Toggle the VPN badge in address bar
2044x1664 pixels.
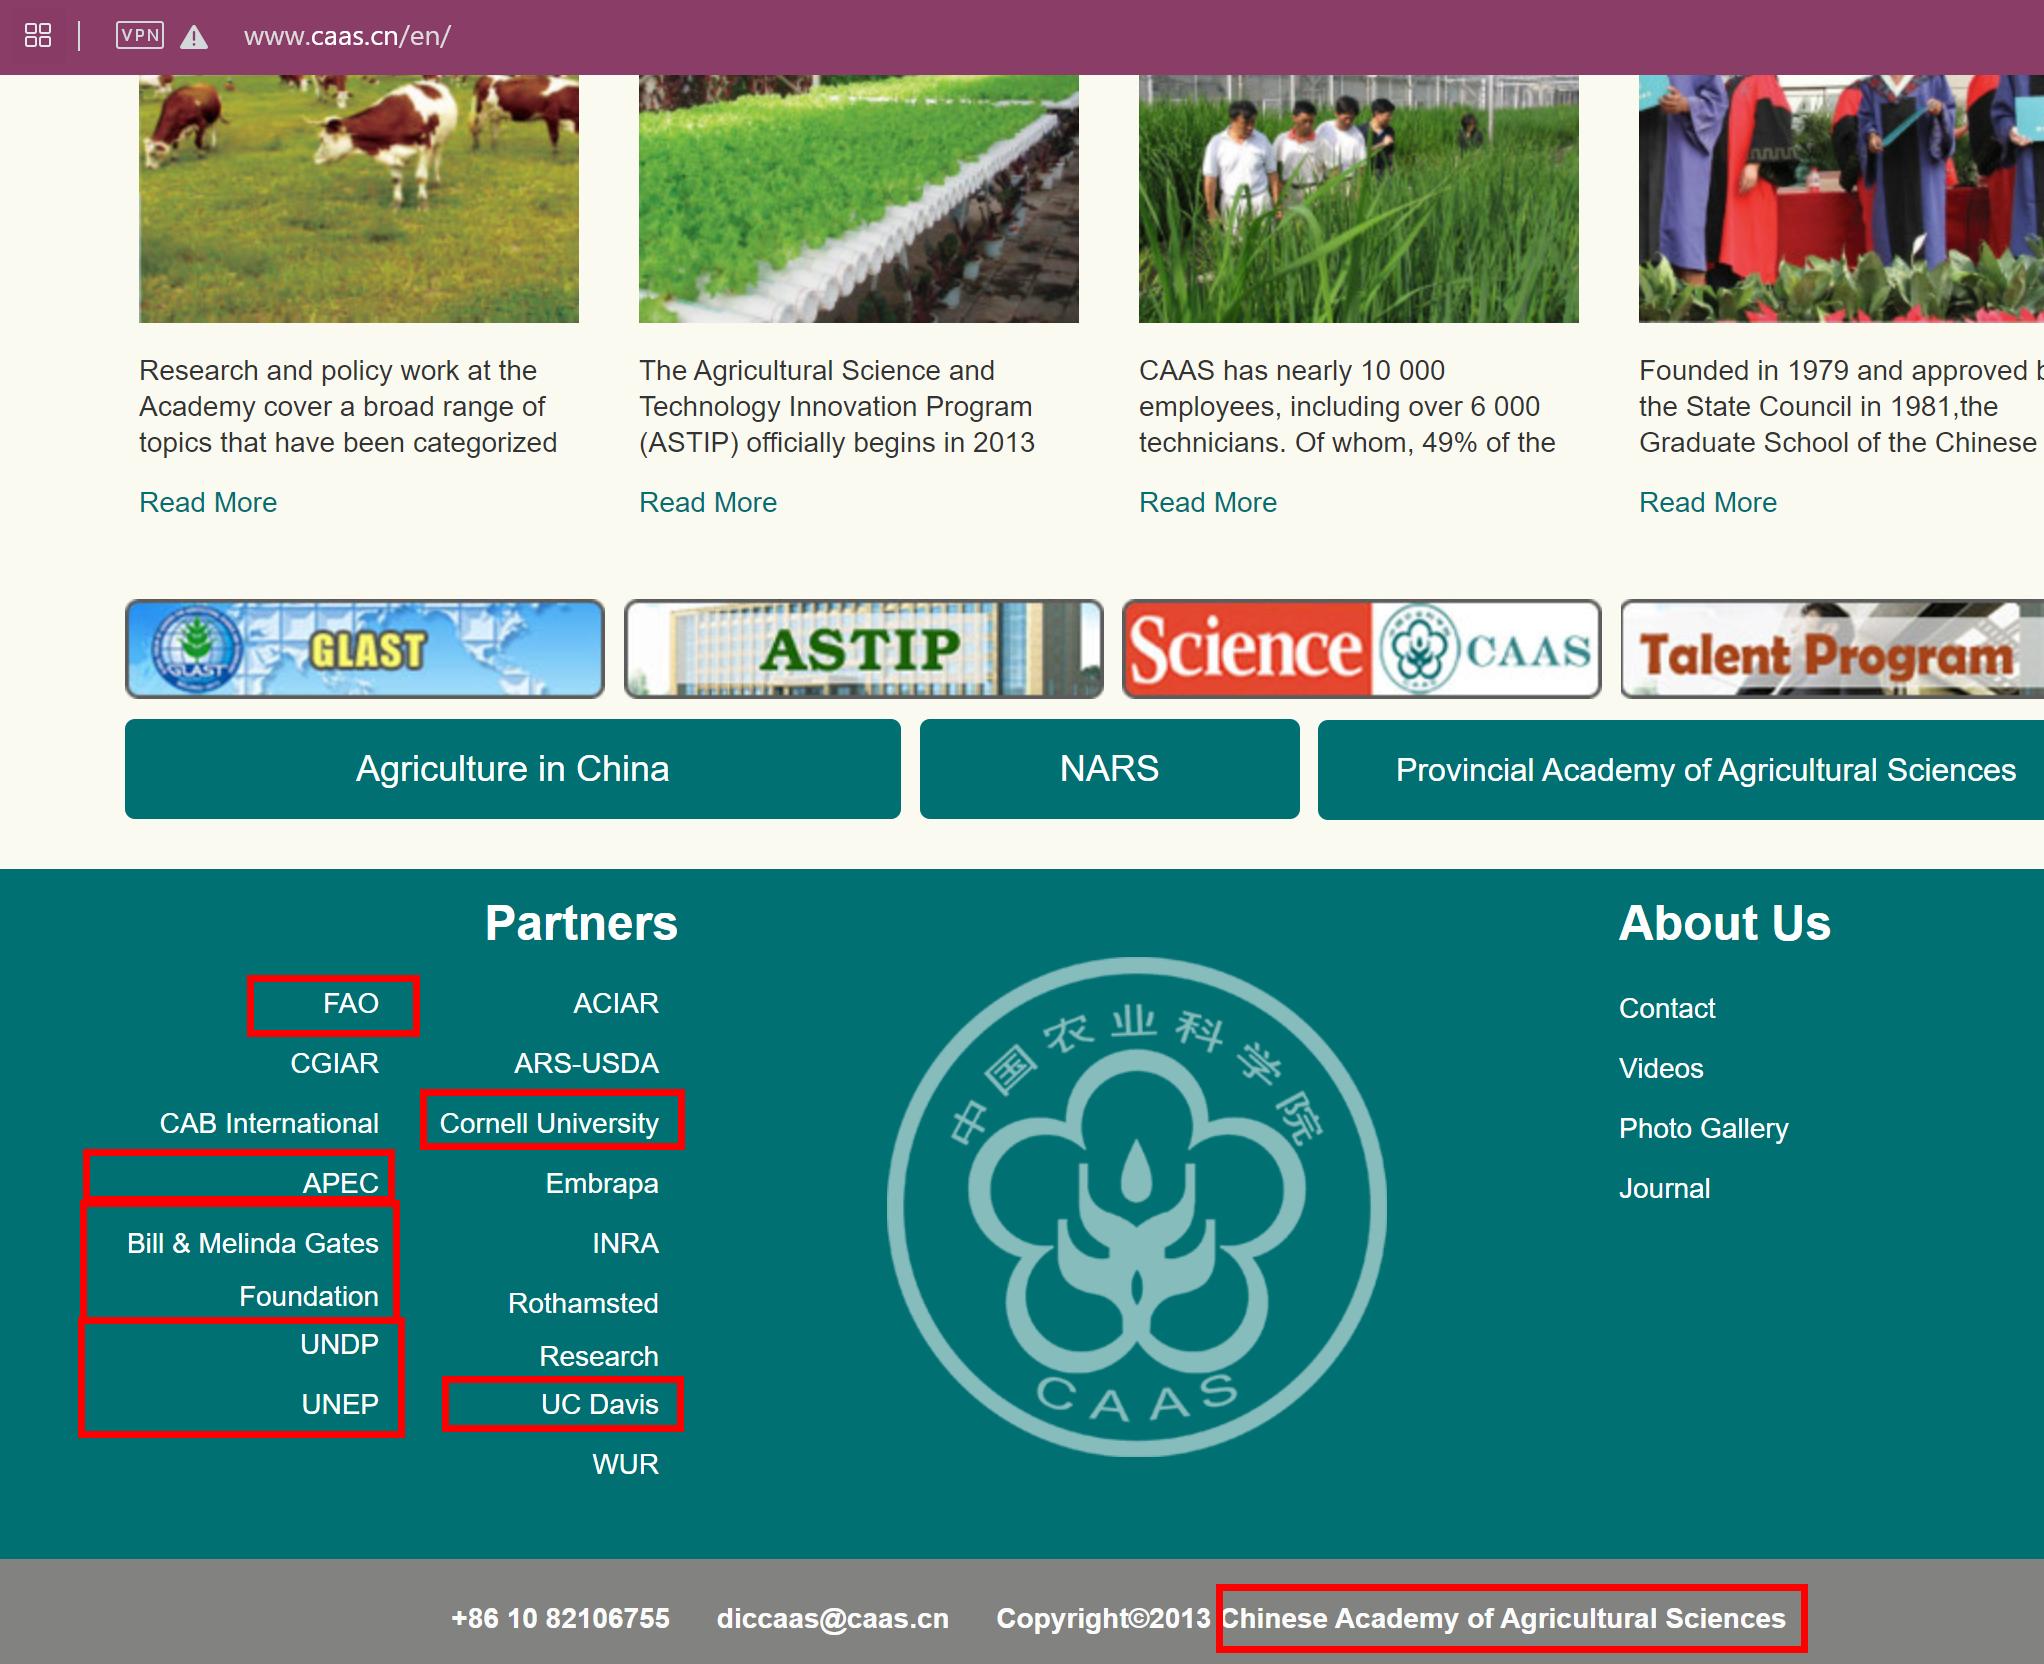point(140,35)
